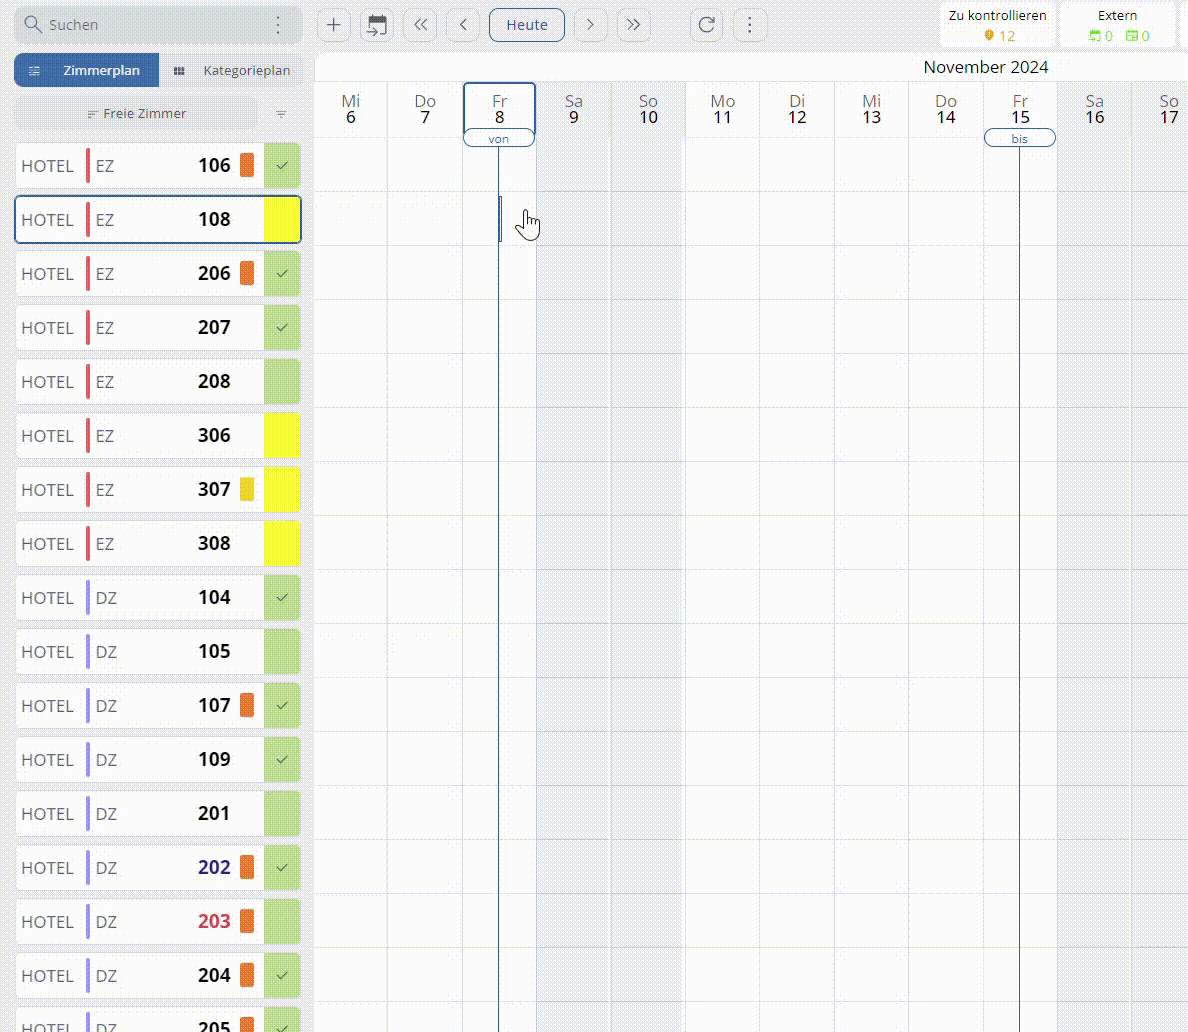Click the refresh icon in toolbar
The width and height of the screenshot is (1188, 1032).
(707, 25)
